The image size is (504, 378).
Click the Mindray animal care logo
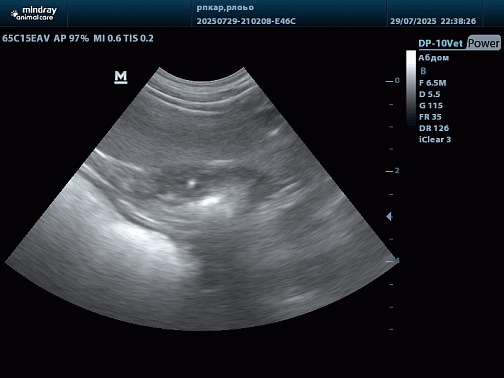pyautogui.click(x=34, y=14)
